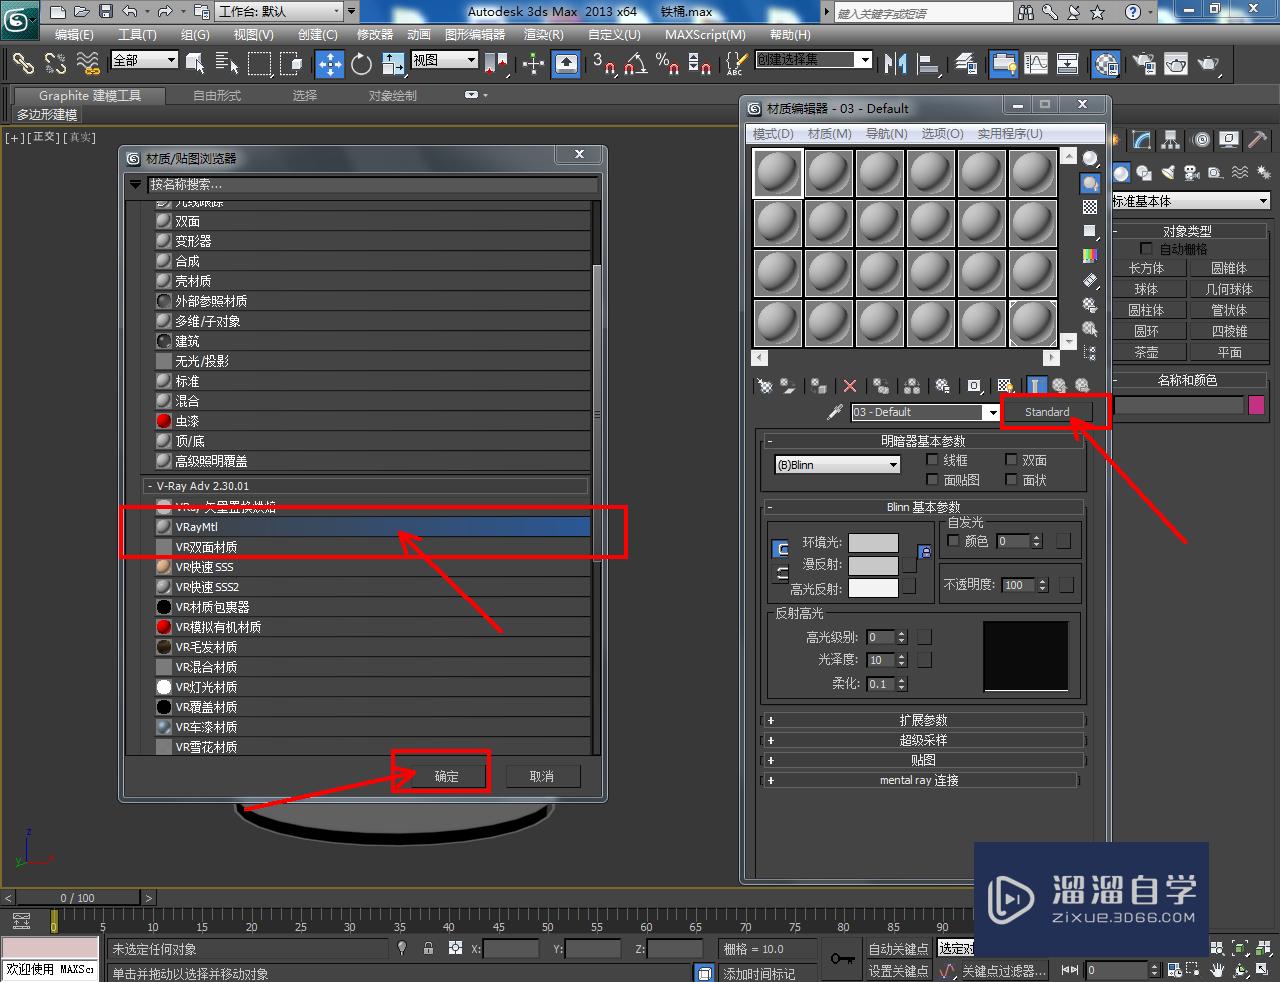Open the (B)Blinn shader dropdown
Screen dimensions: 1280x982
pyautogui.click(x=837, y=465)
